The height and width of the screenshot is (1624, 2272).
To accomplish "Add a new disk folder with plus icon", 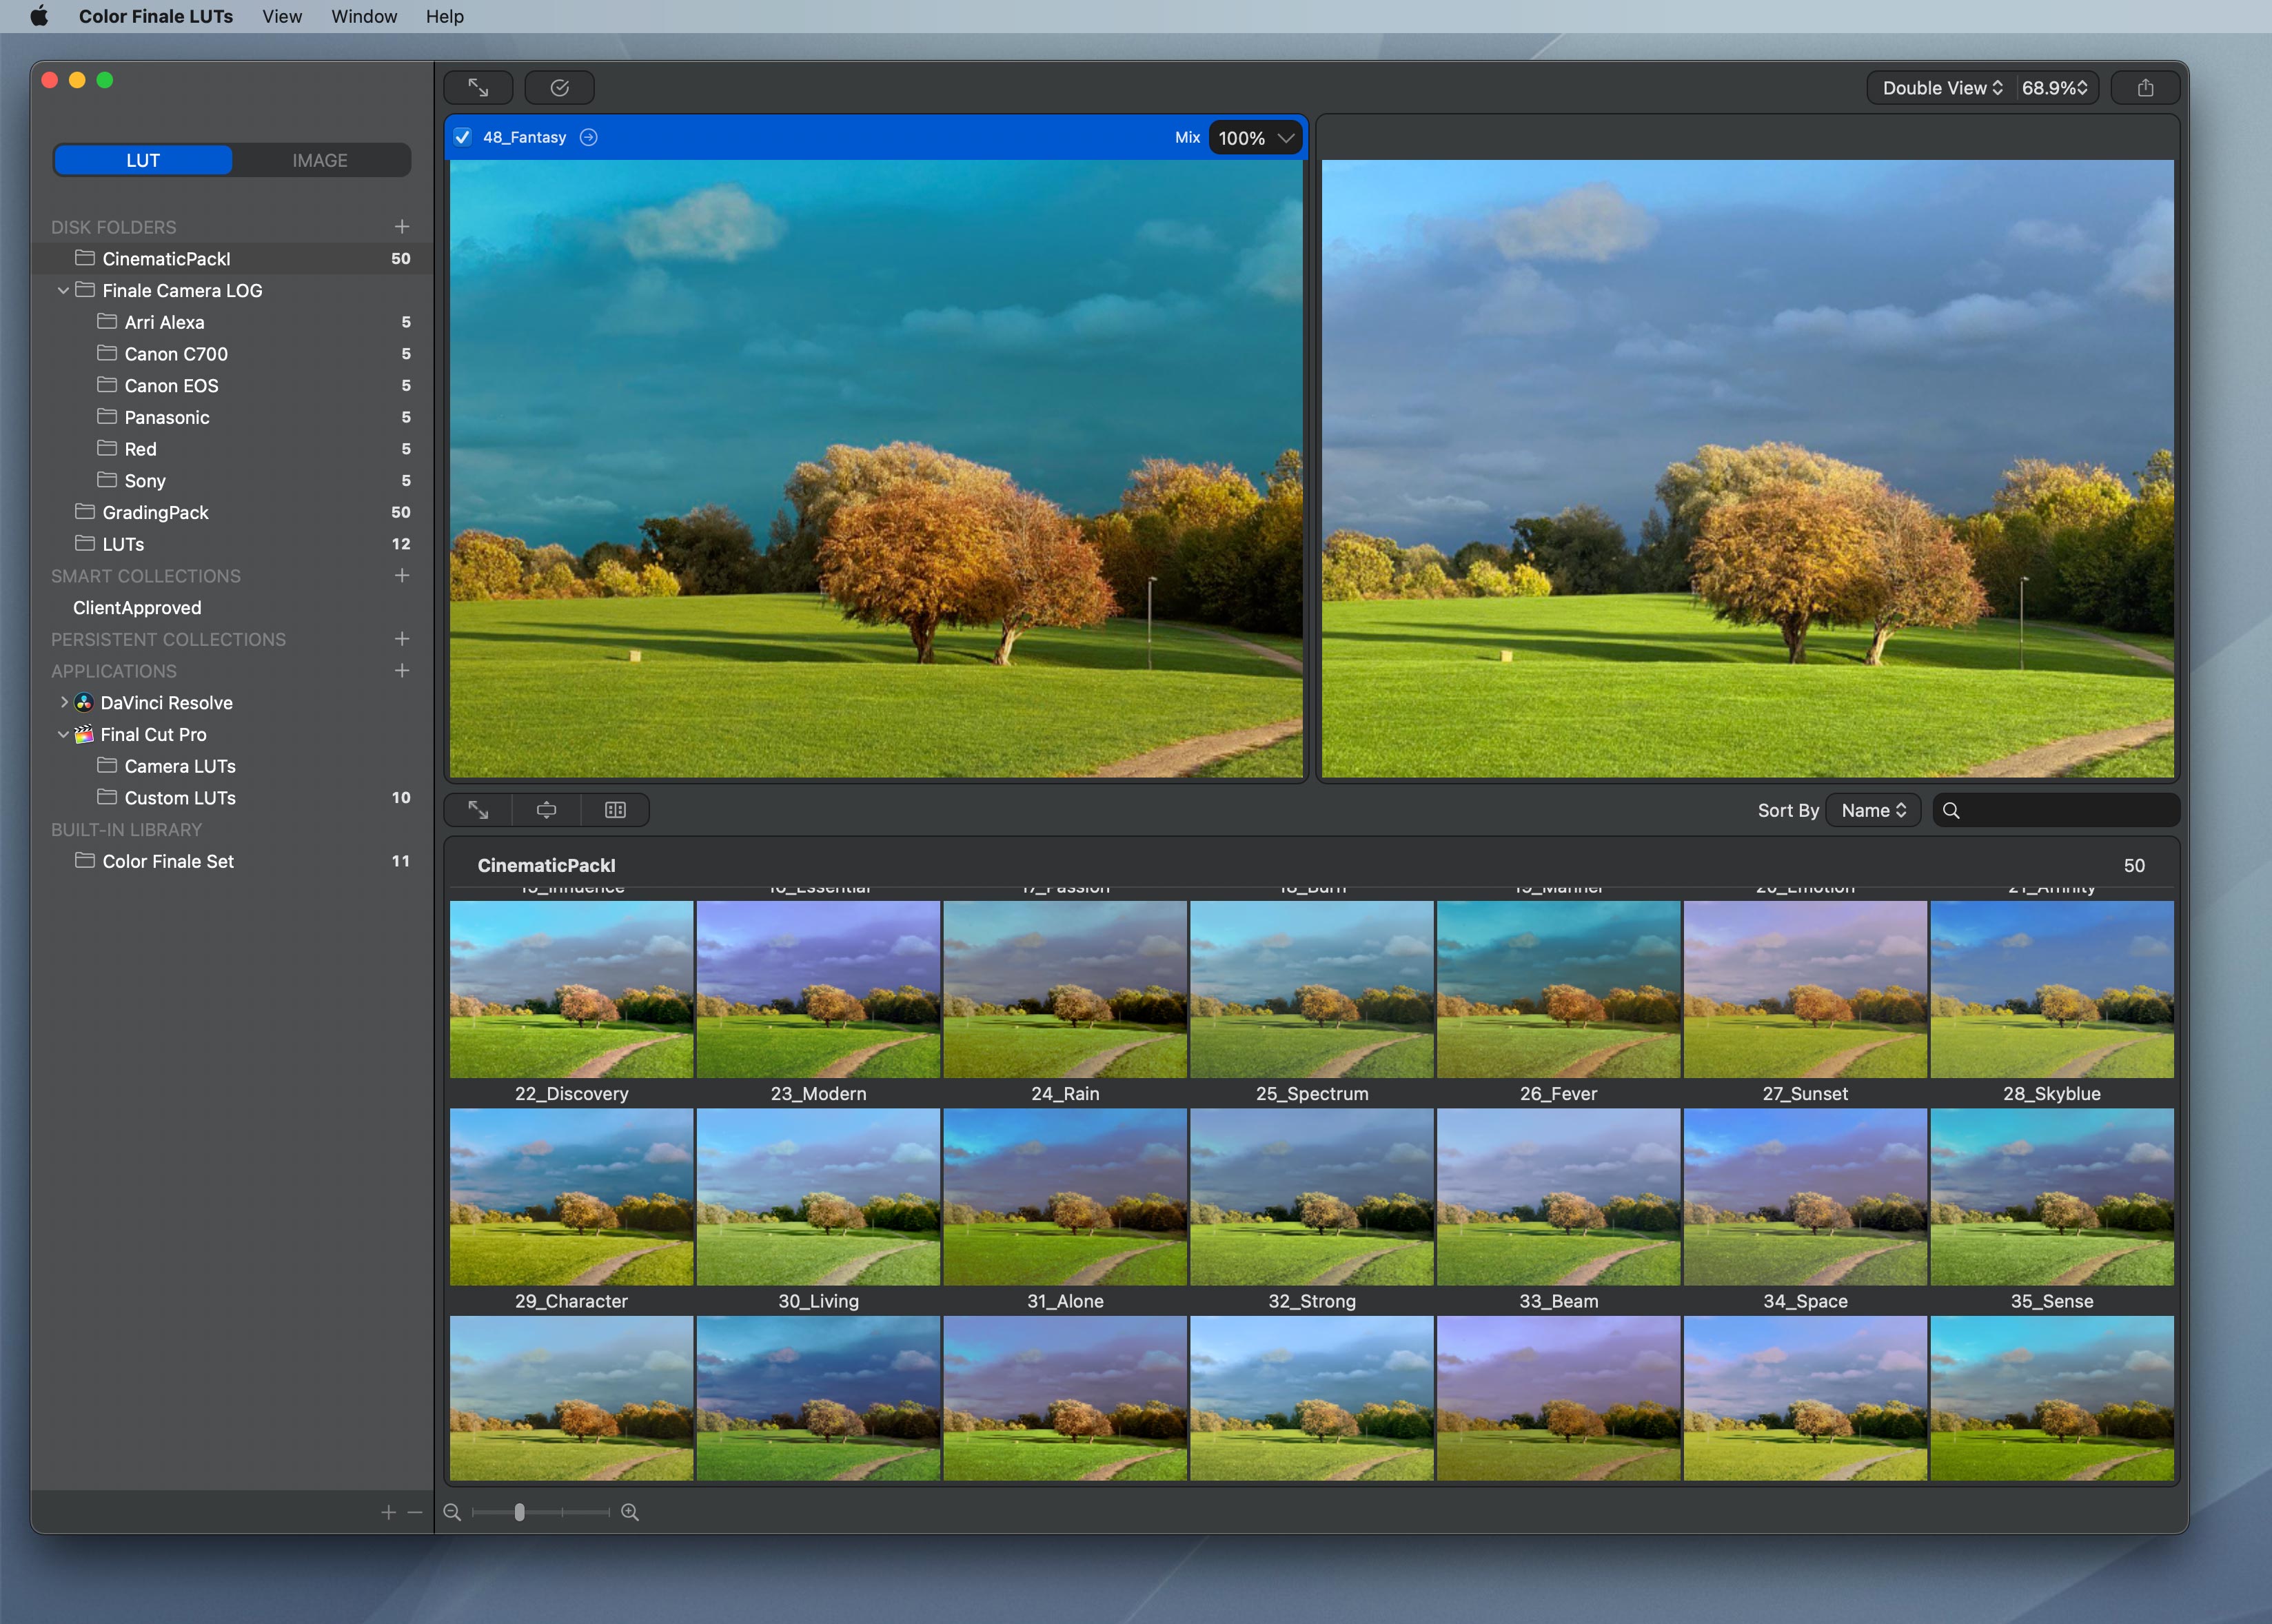I will (x=402, y=227).
